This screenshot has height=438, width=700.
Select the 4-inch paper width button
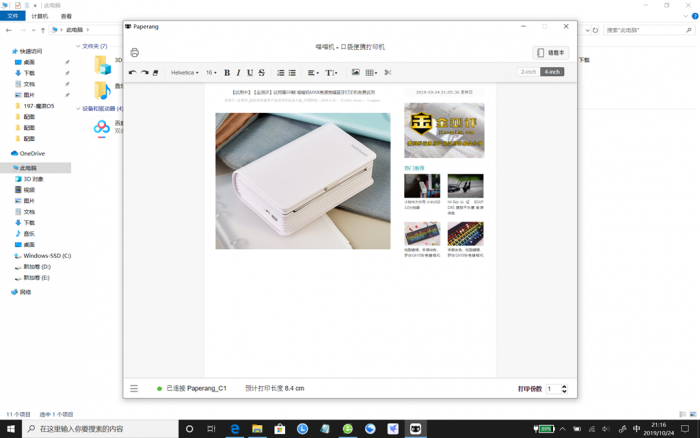coord(552,72)
